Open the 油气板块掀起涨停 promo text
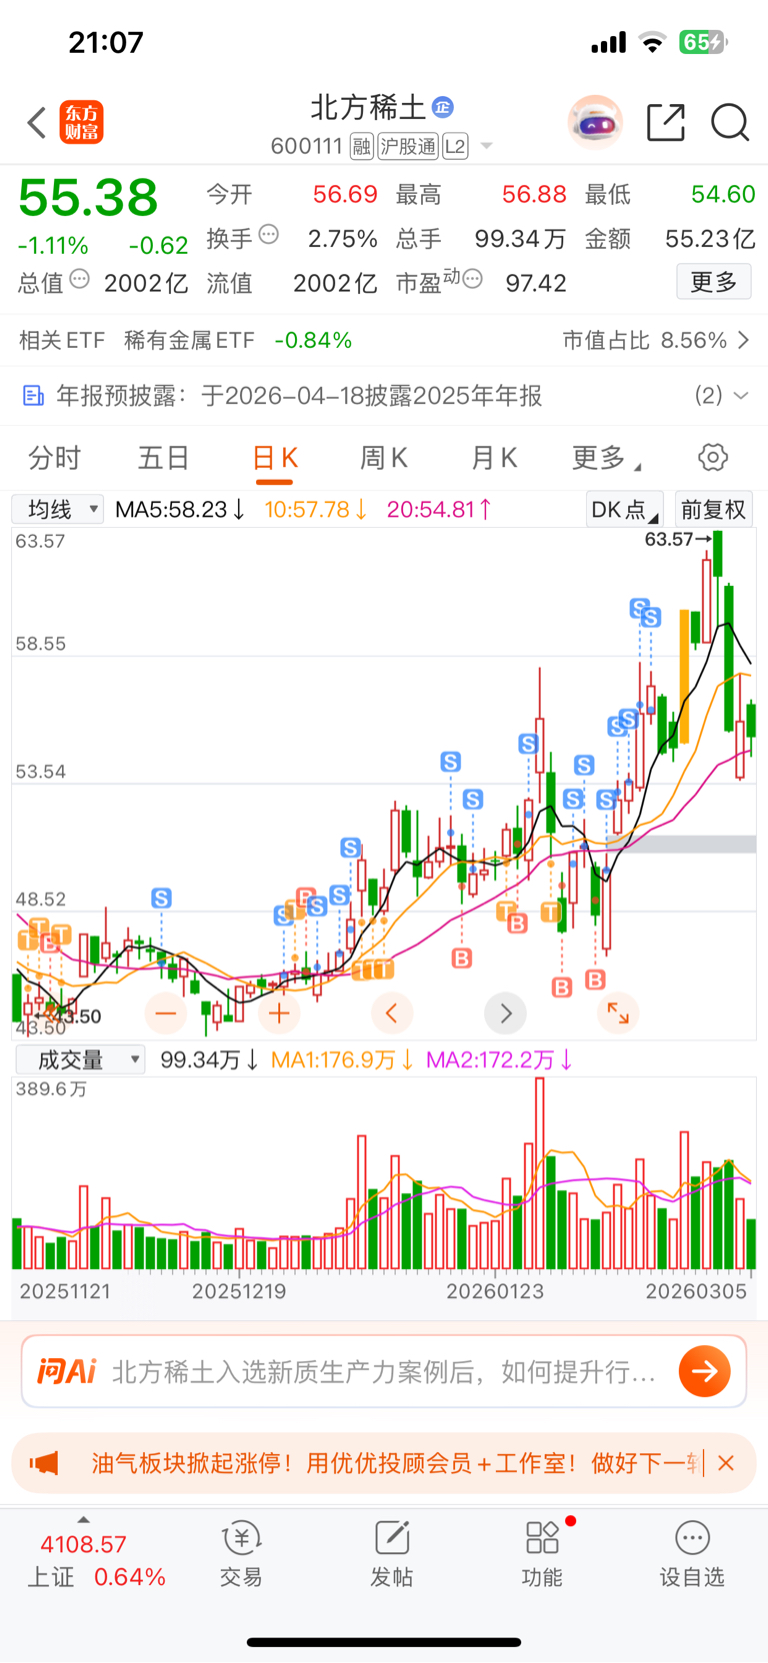This screenshot has width=768, height=1663. pos(396,1464)
